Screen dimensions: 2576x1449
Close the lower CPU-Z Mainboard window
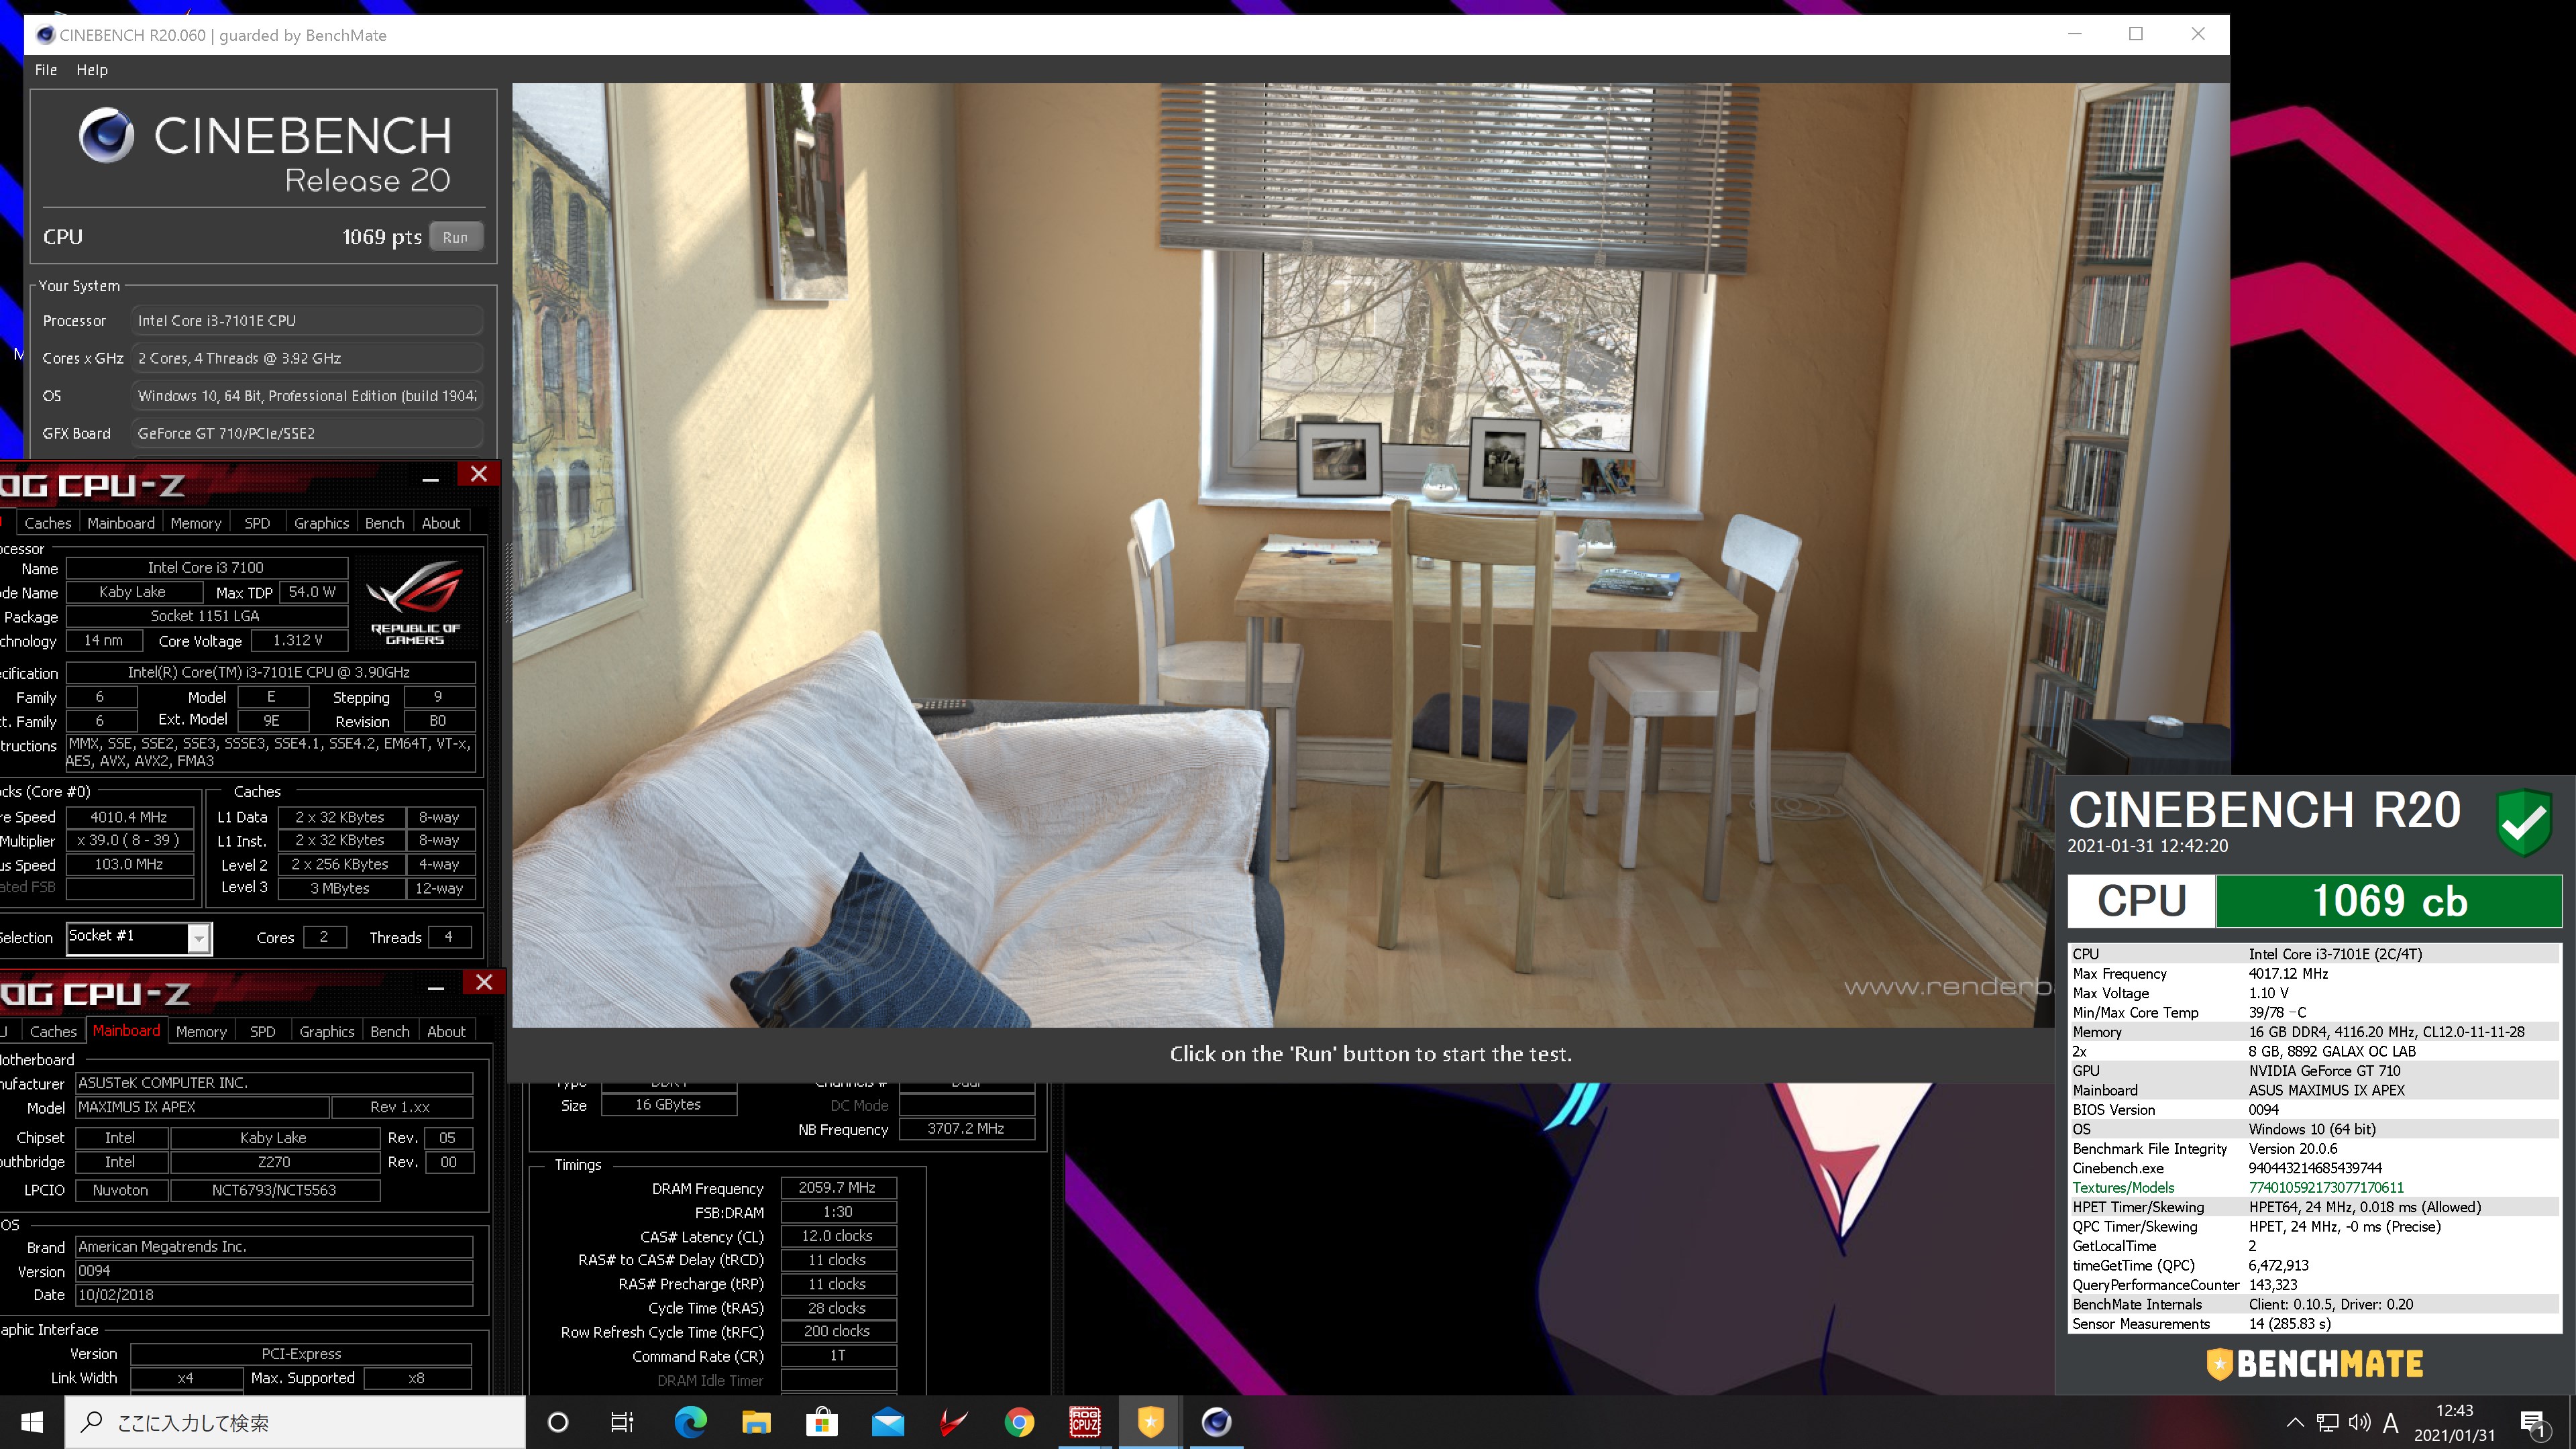pyautogui.click(x=484, y=982)
